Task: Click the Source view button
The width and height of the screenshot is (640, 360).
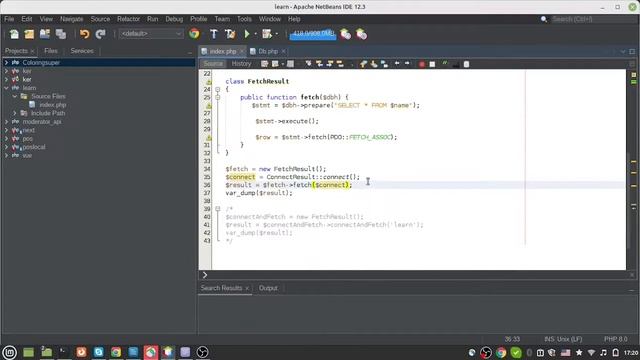Action: pyautogui.click(x=213, y=64)
